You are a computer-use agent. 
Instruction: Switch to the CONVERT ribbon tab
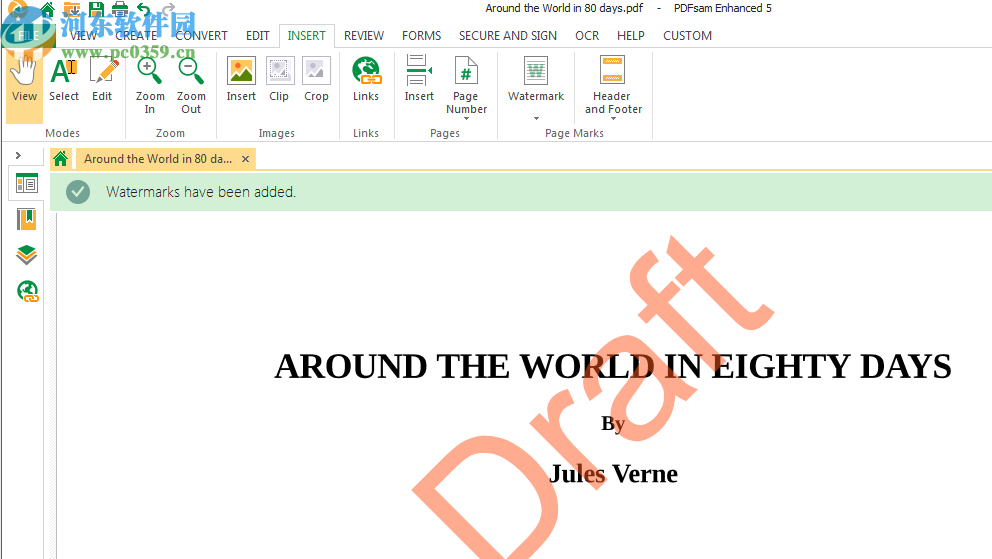201,36
